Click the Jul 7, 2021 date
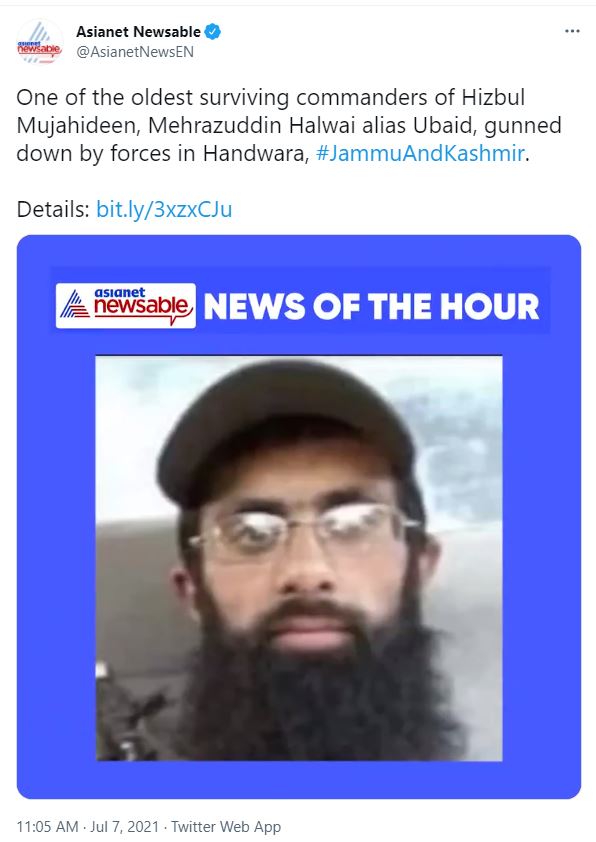 coord(125,826)
